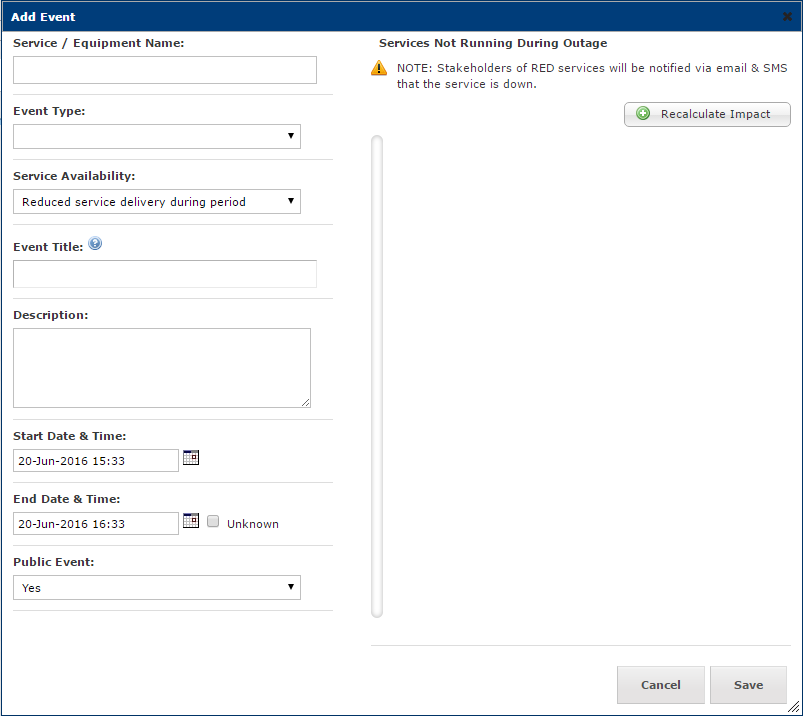Screen dimensions: 803x716
Task: Open the Service Availability dropdown
Action: pyautogui.click(x=157, y=201)
